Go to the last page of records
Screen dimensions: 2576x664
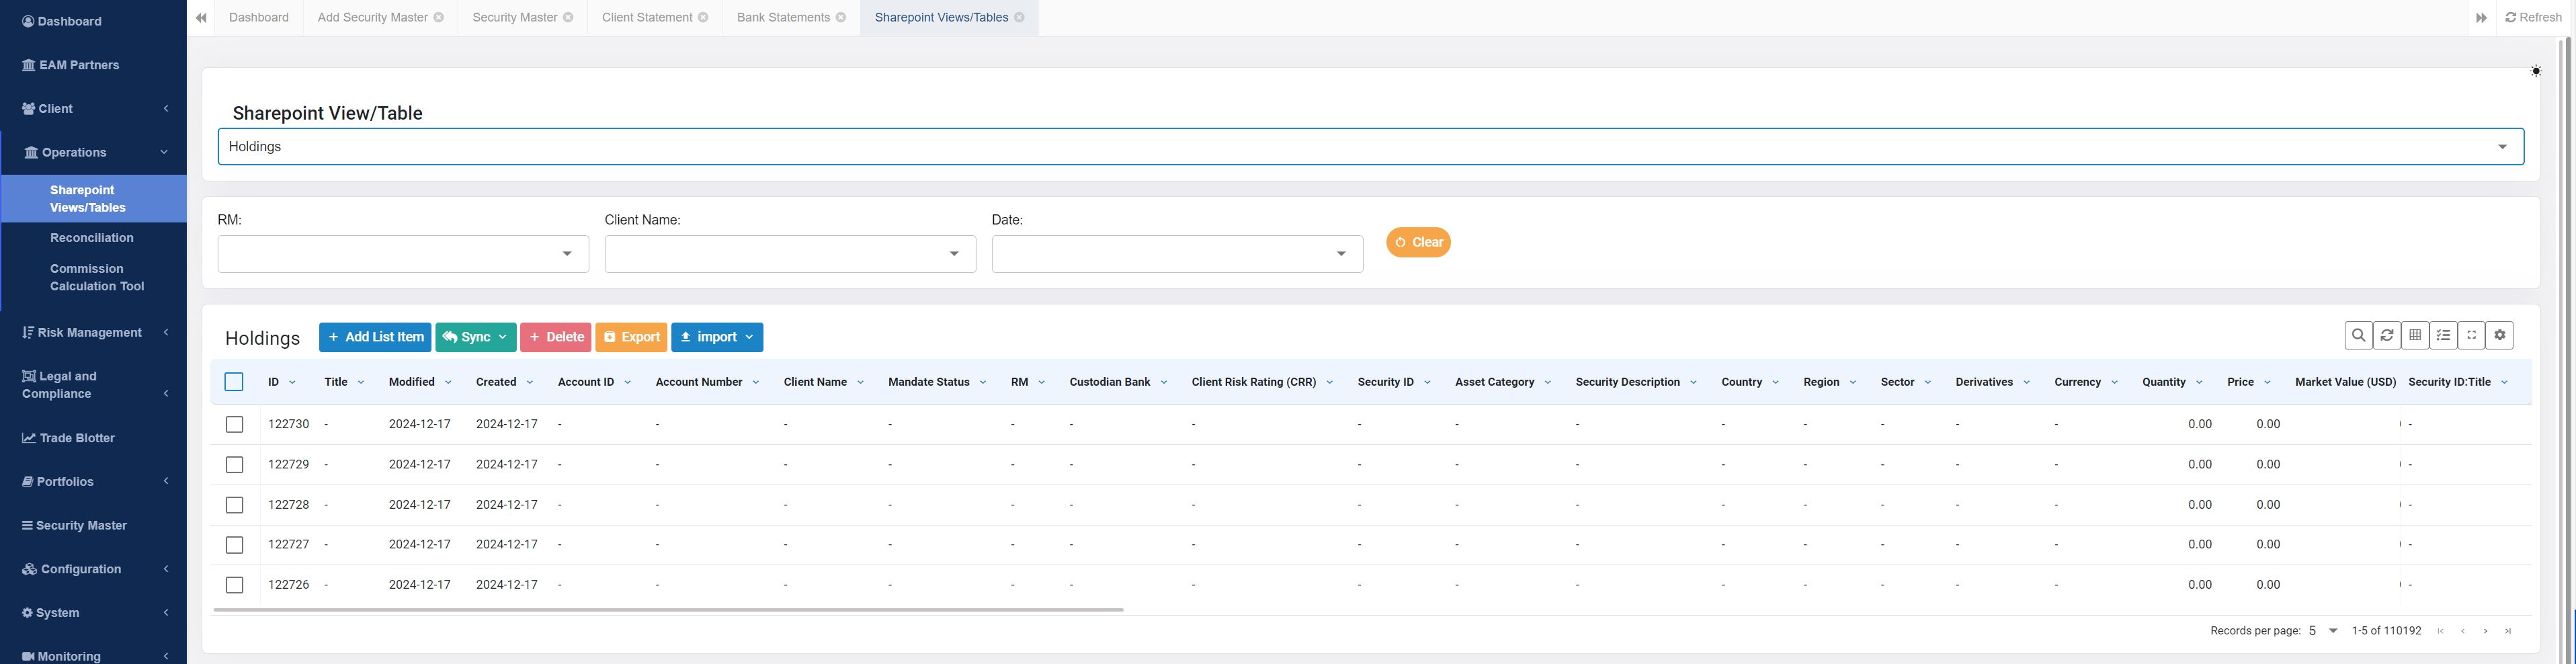[x=2508, y=631]
